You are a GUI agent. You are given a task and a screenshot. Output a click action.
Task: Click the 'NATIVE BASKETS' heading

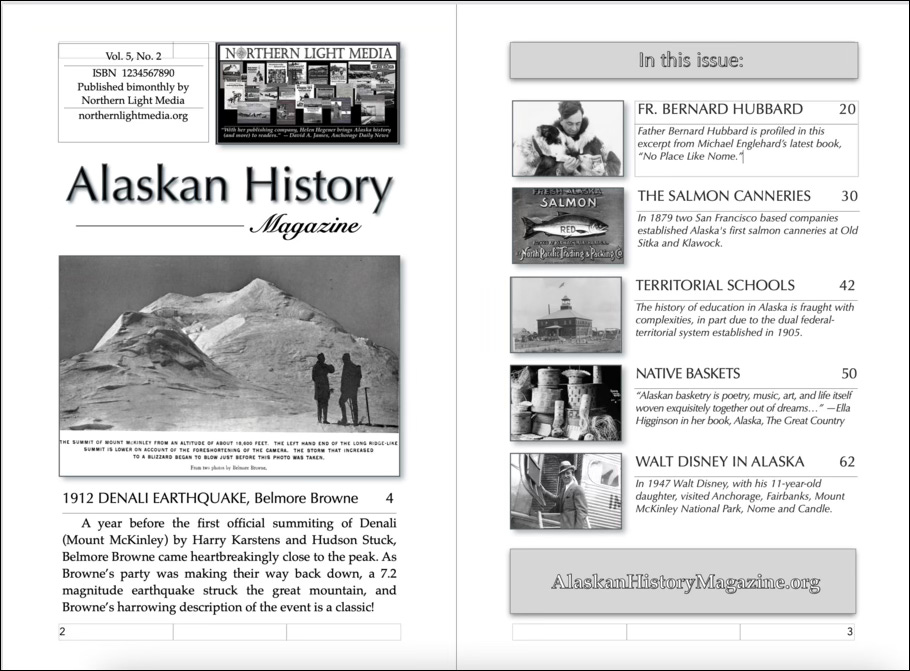click(x=688, y=374)
